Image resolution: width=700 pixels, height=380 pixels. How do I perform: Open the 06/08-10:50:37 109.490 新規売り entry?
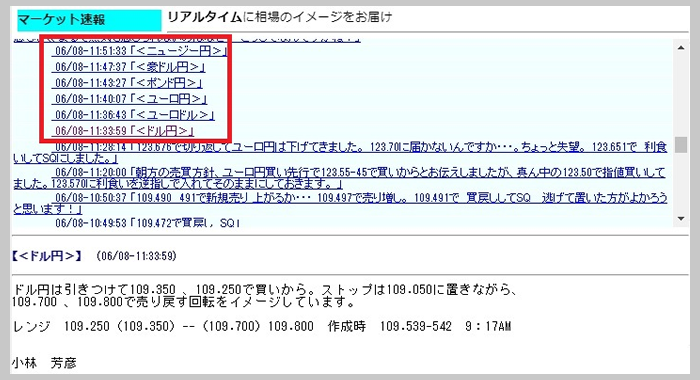coord(340,203)
